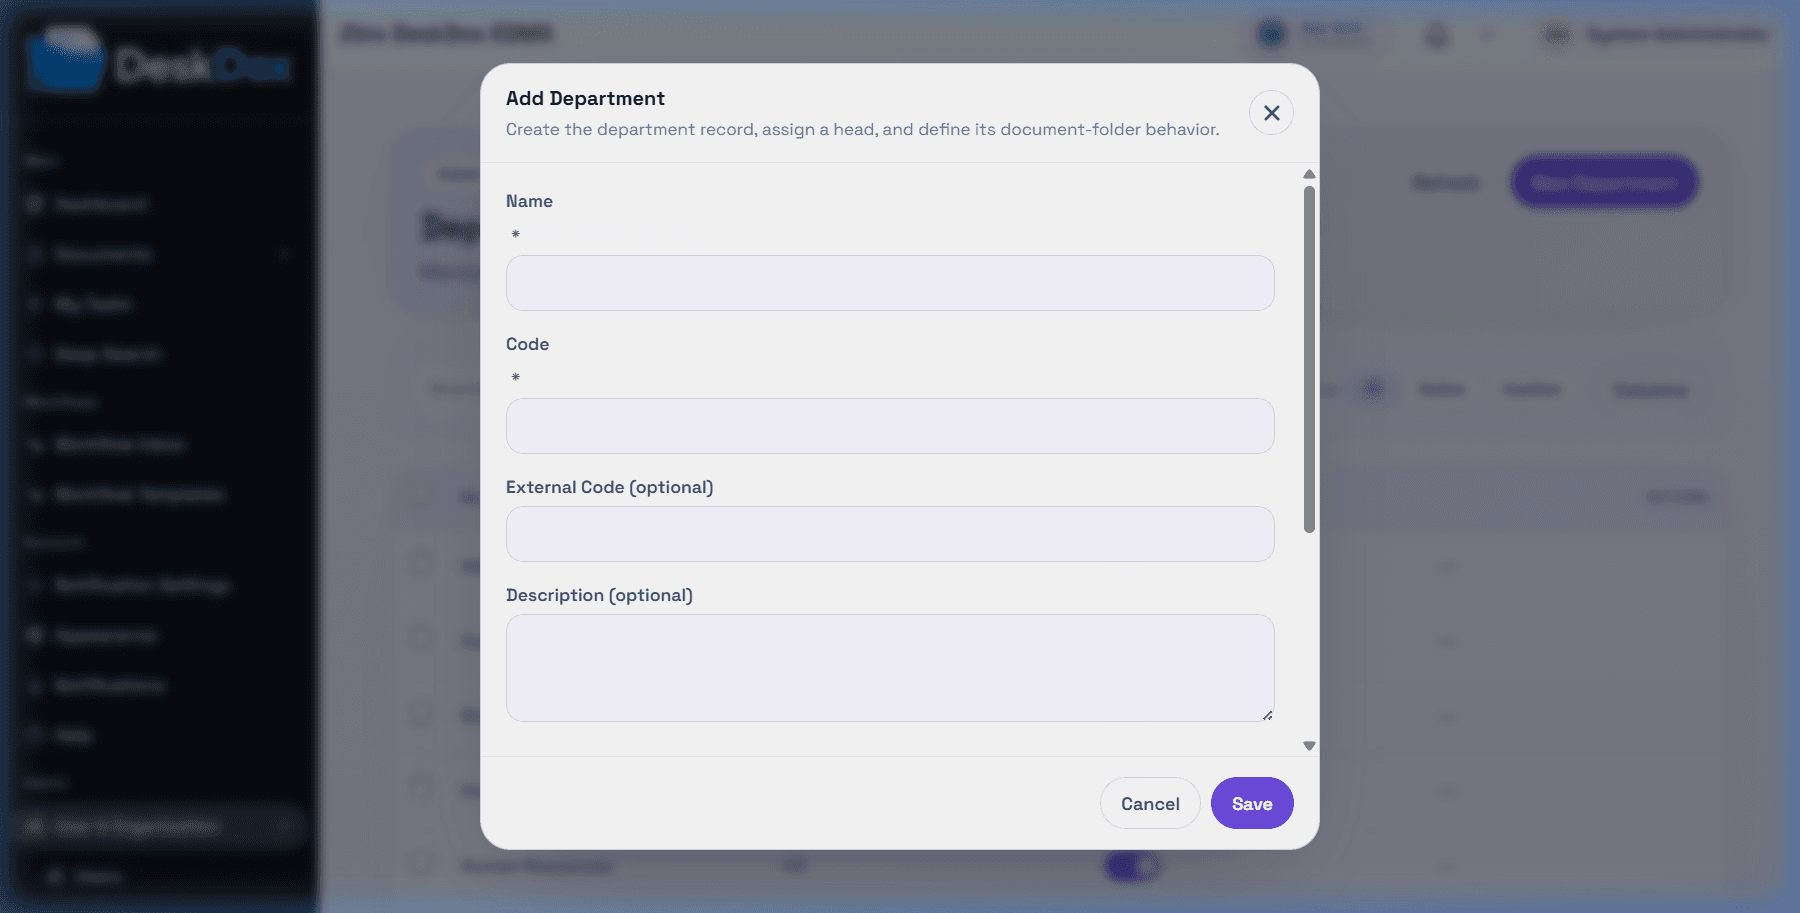Click the dialog scrollbar down arrow
1800x913 pixels.
[1309, 746]
